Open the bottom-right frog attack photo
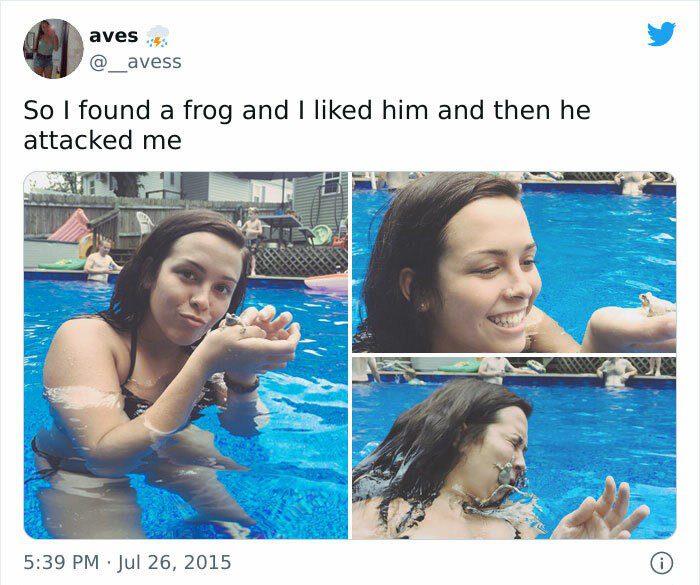The height and width of the screenshot is (585, 700). point(514,448)
